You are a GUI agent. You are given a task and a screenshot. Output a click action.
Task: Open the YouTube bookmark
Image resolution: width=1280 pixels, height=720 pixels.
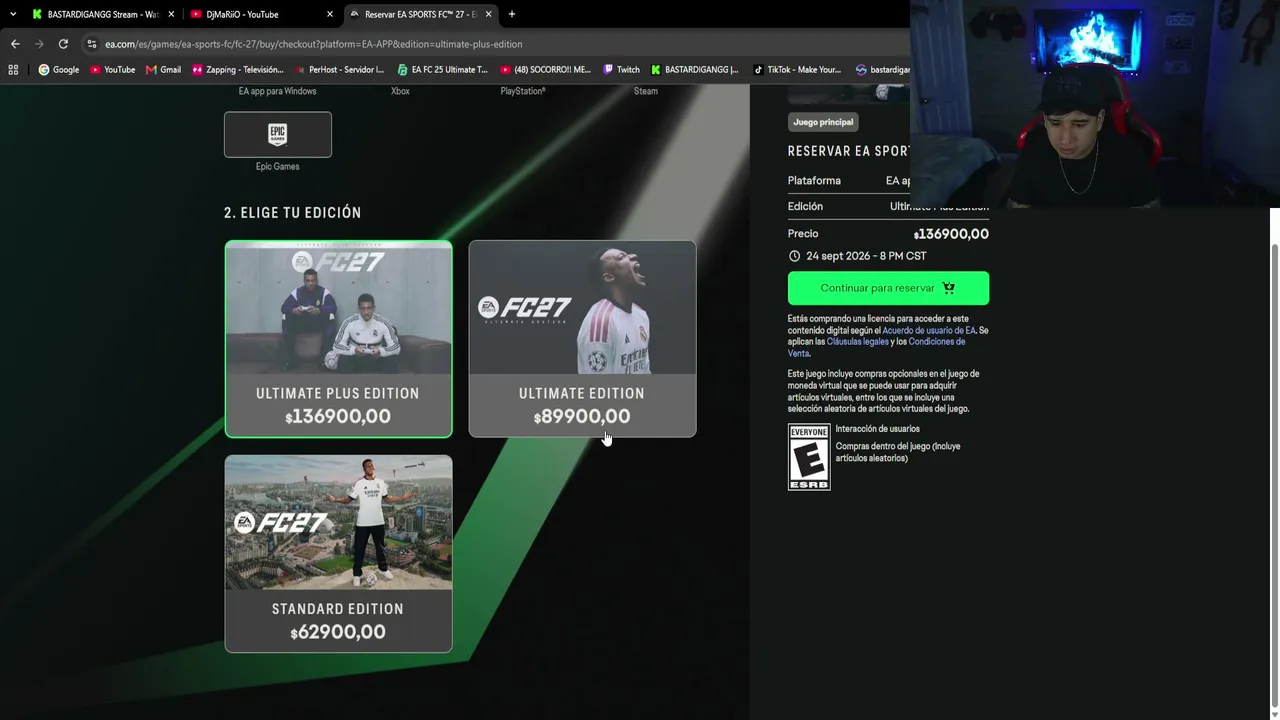tap(112, 70)
